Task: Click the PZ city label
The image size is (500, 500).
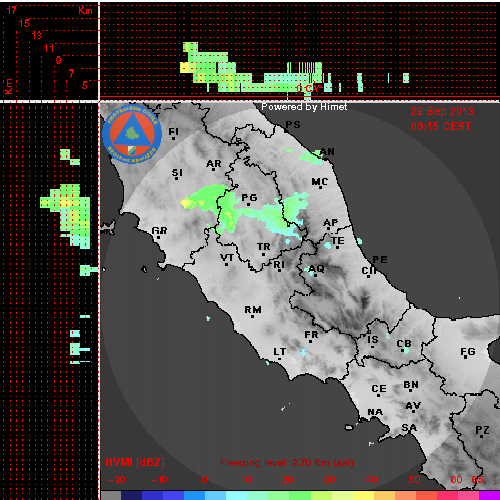Action: point(482,430)
